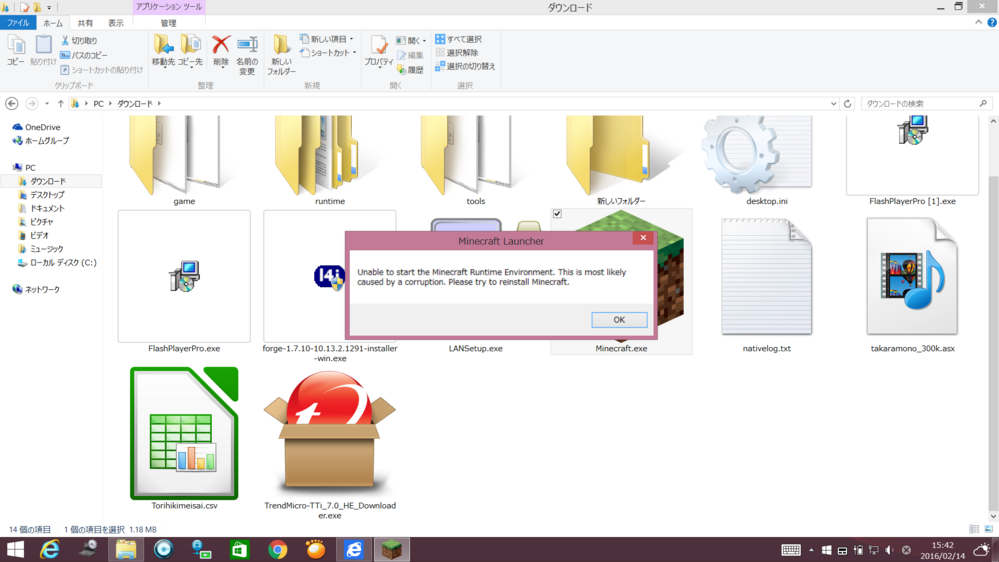The image size is (999, 562).
Task: Click the New folder (新しいフォルダー) icon
Action: click(x=281, y=55)
